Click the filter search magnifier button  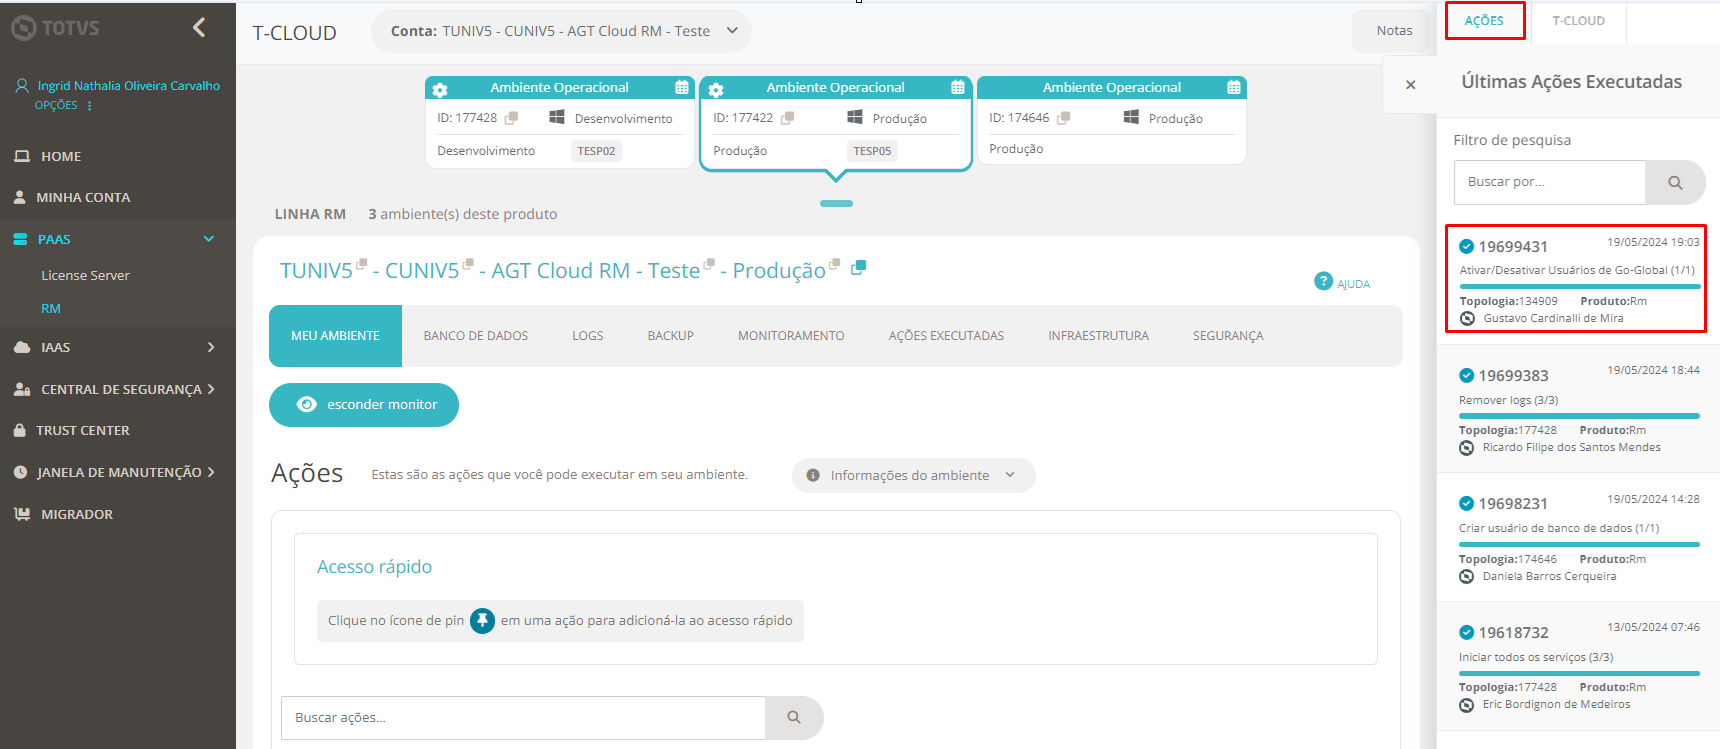(x=1675, y=182)
